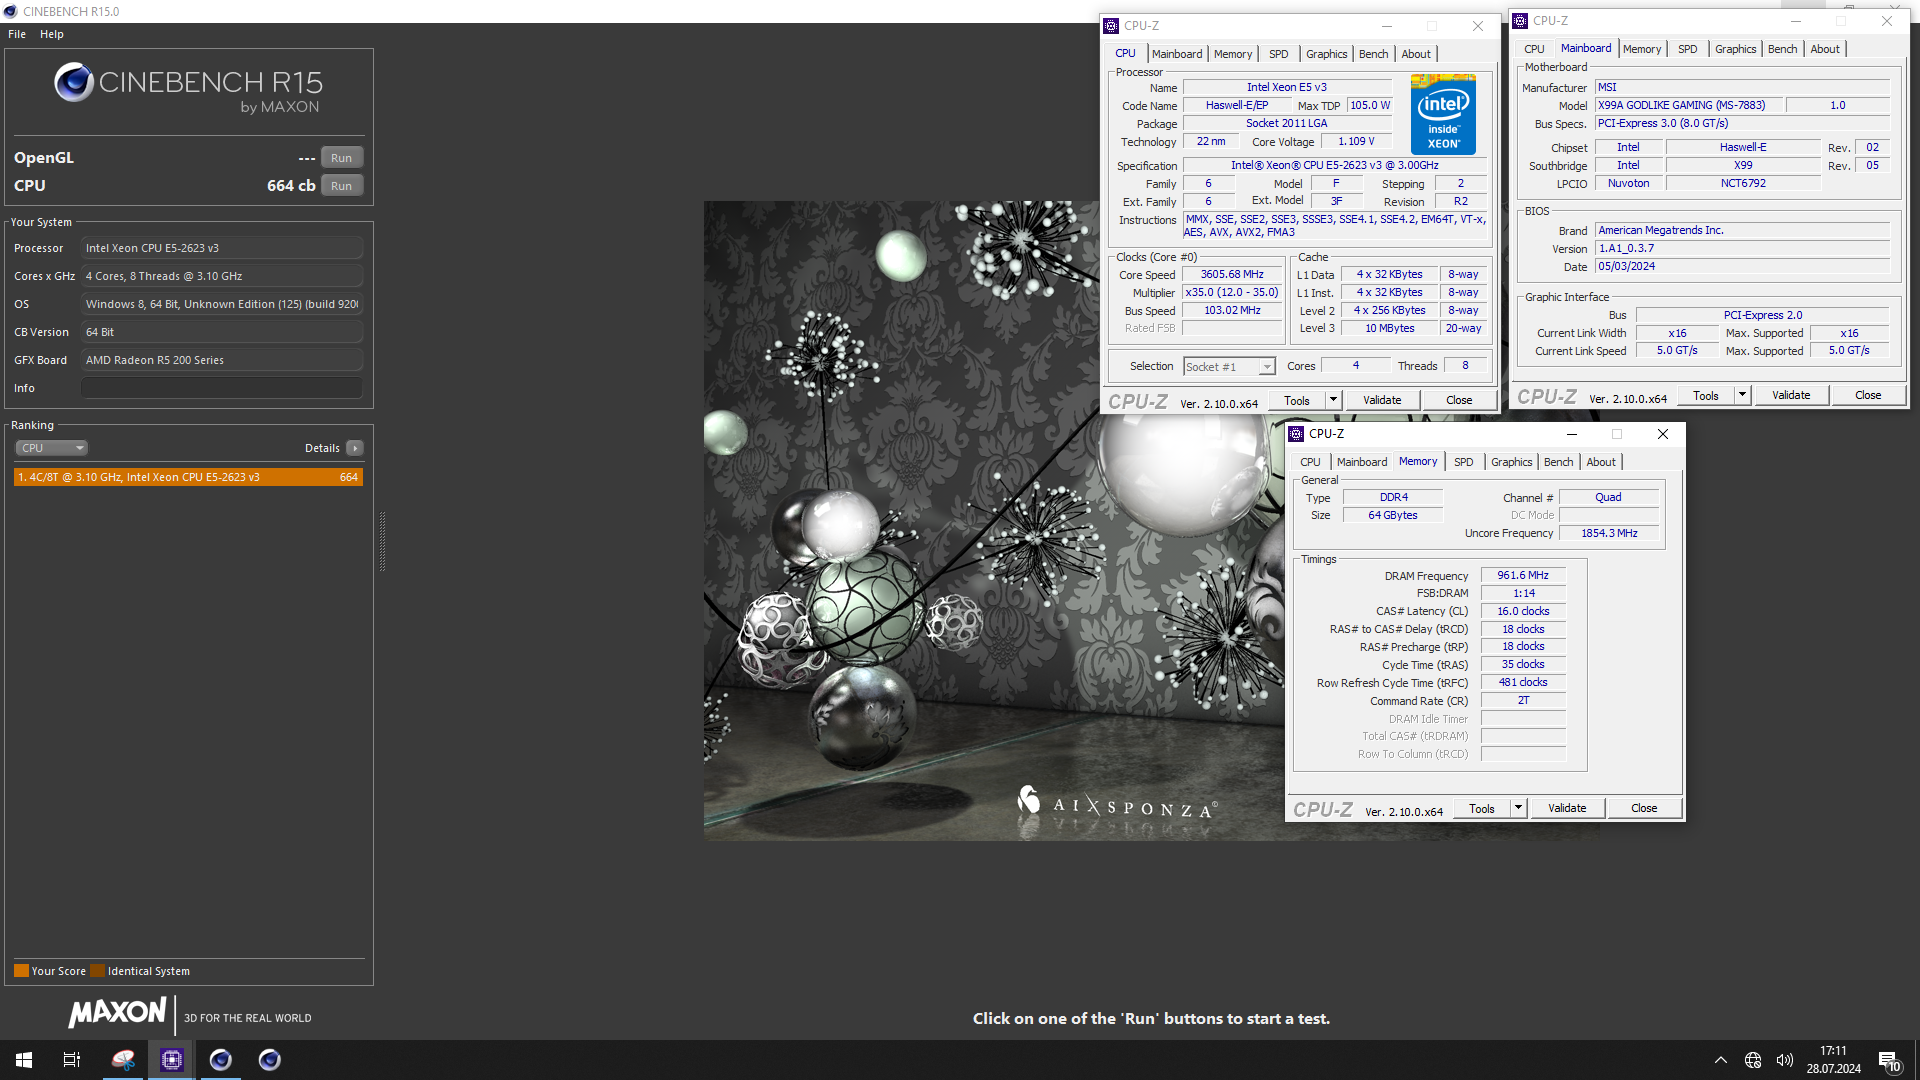Click the Info input field
Screen dimensions: 1920x1080
click(222, 388)
